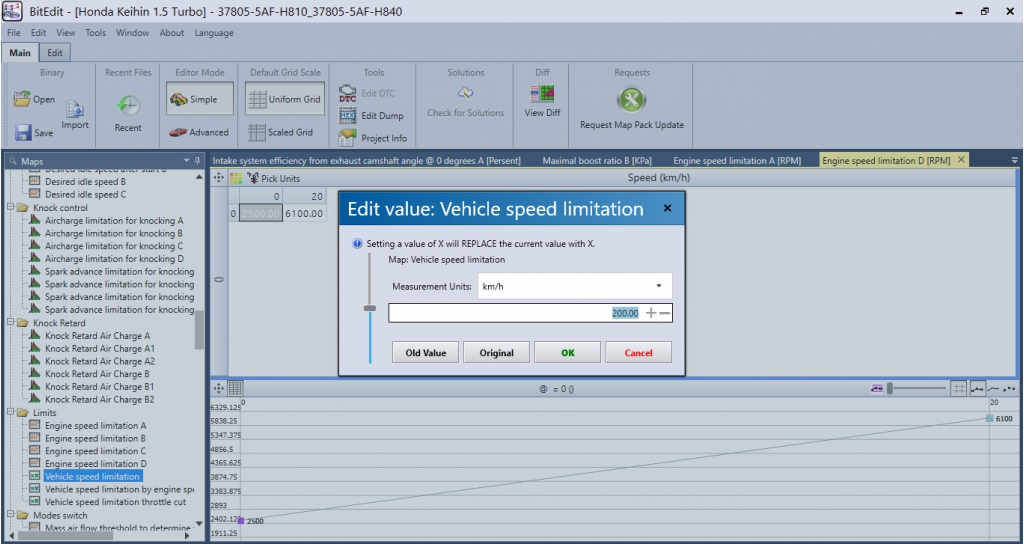Click the Original button
Viewport: 1024px width, 544px height.
pos(496,353)
